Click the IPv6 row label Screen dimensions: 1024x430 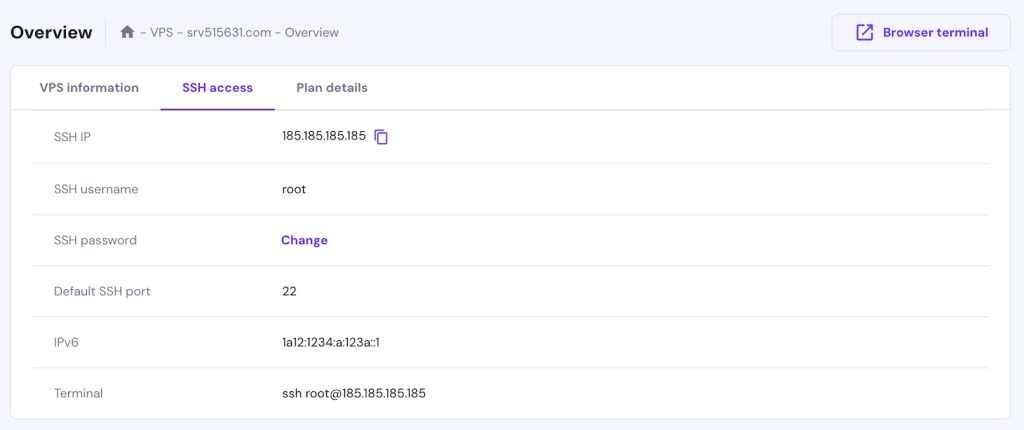coord(66,342)
